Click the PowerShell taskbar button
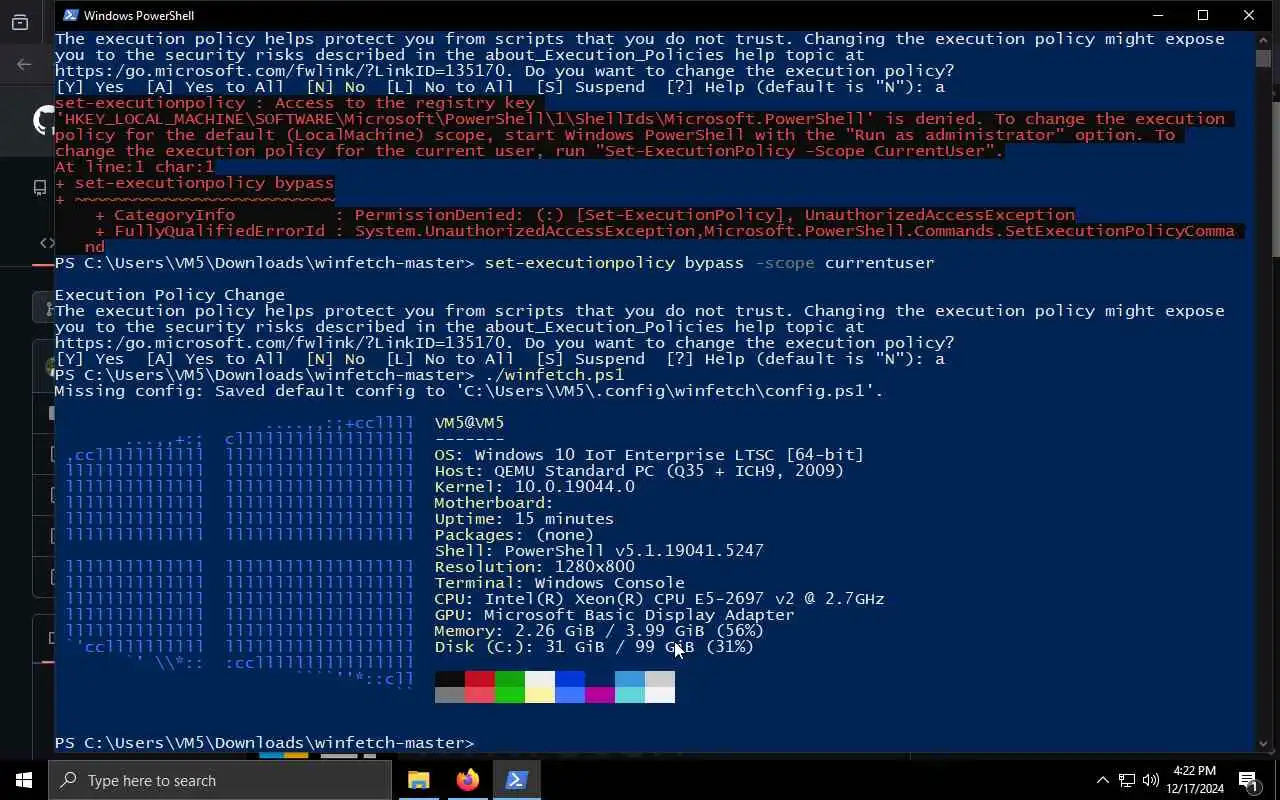The image size is (1280, 800). point(516,780)
